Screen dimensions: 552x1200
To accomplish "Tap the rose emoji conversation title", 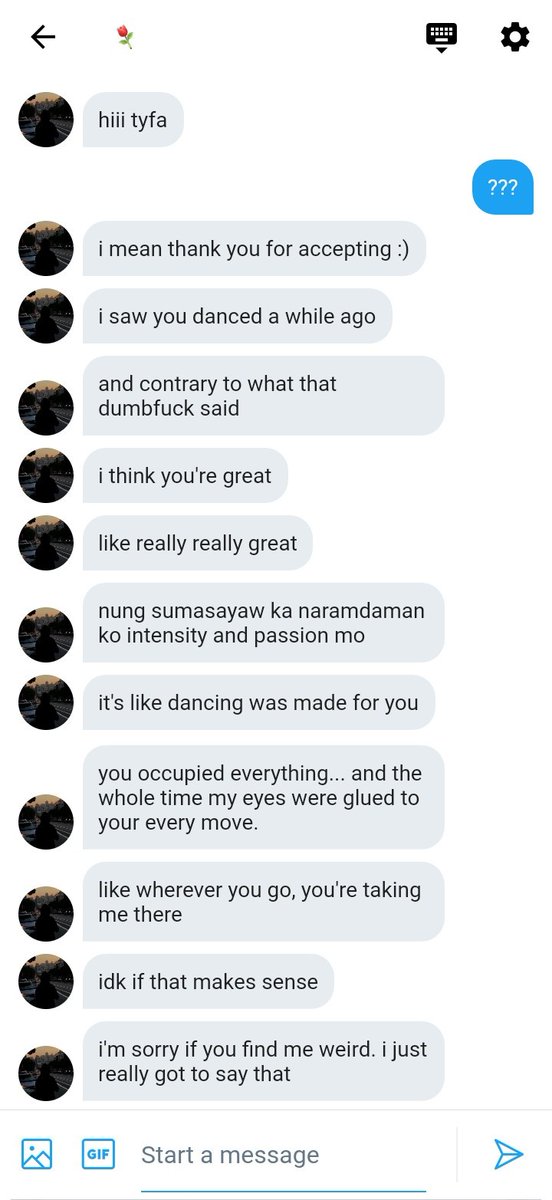I will (x=125, y=38).
